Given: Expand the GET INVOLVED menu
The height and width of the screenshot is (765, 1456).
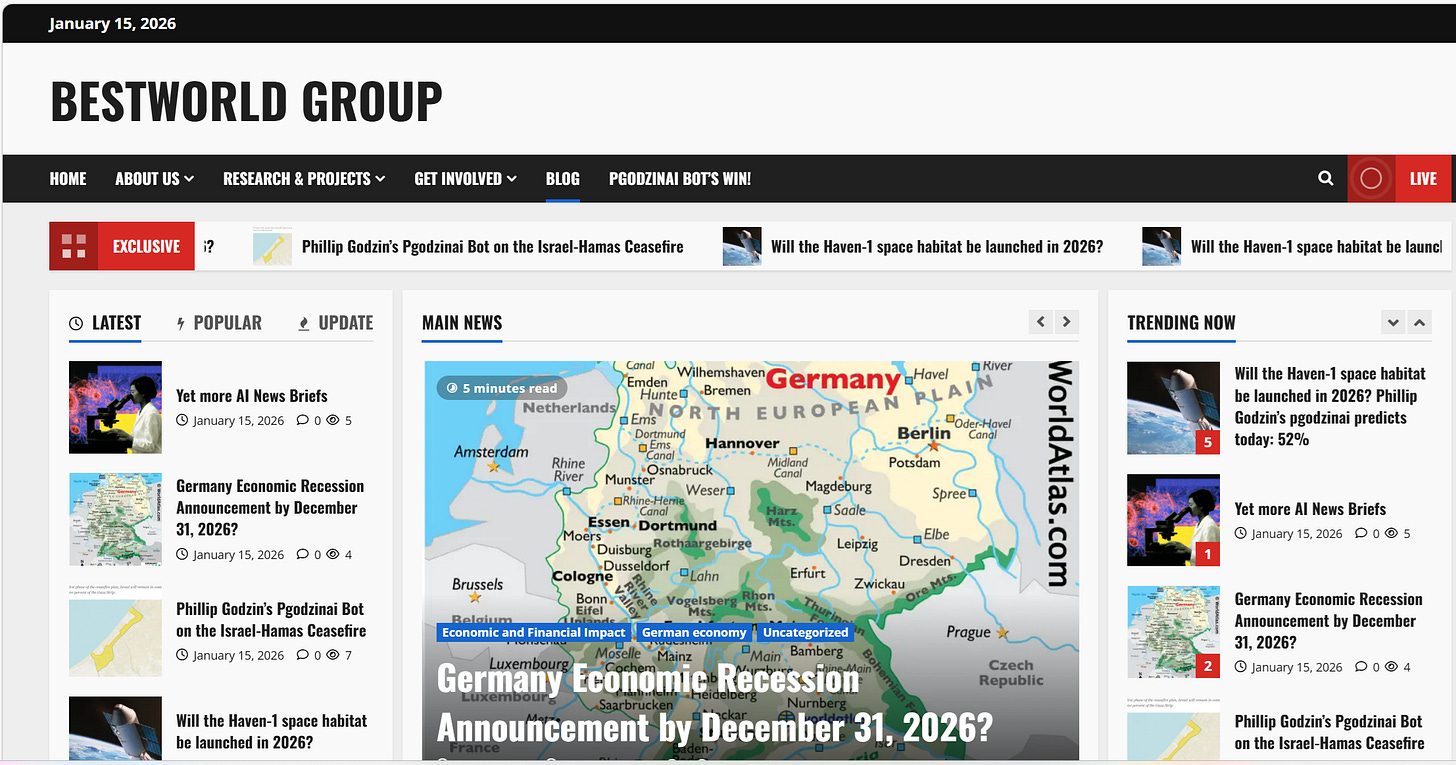Looking at the screenshot, I should (x=465, y=179).
